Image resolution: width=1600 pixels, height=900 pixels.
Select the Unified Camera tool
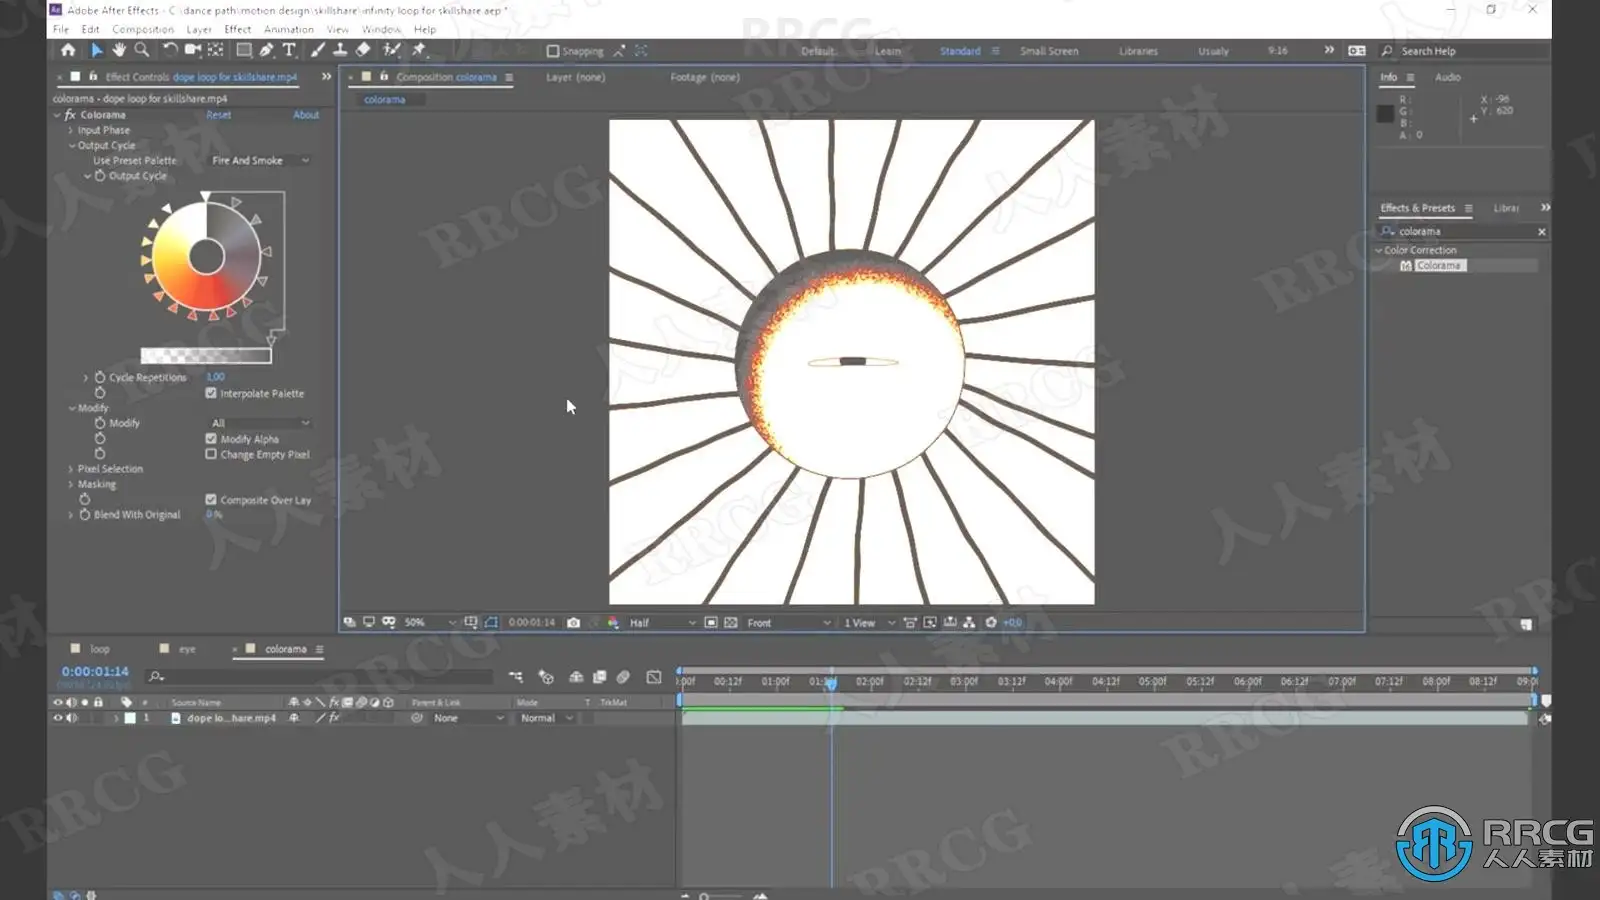tap(192, 50)
